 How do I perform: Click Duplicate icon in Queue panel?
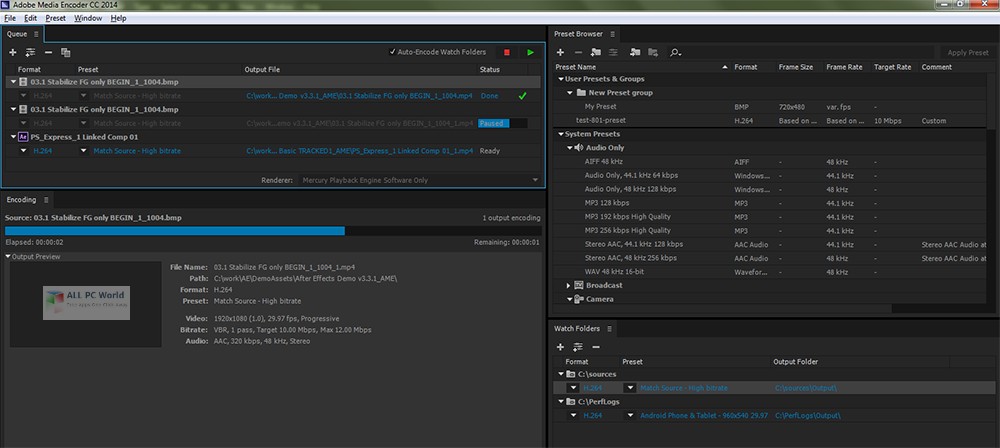point(66,52)
